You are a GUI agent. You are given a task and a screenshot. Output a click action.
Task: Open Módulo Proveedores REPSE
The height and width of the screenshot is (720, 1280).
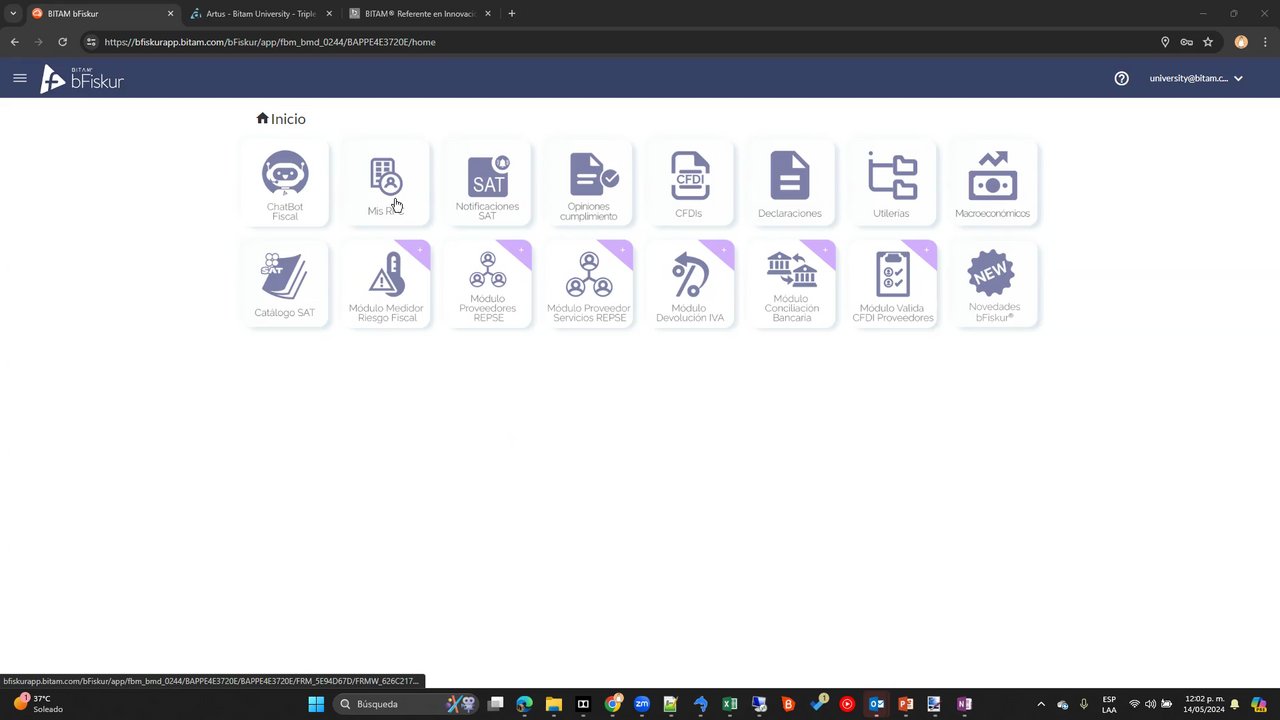(487, 285)
